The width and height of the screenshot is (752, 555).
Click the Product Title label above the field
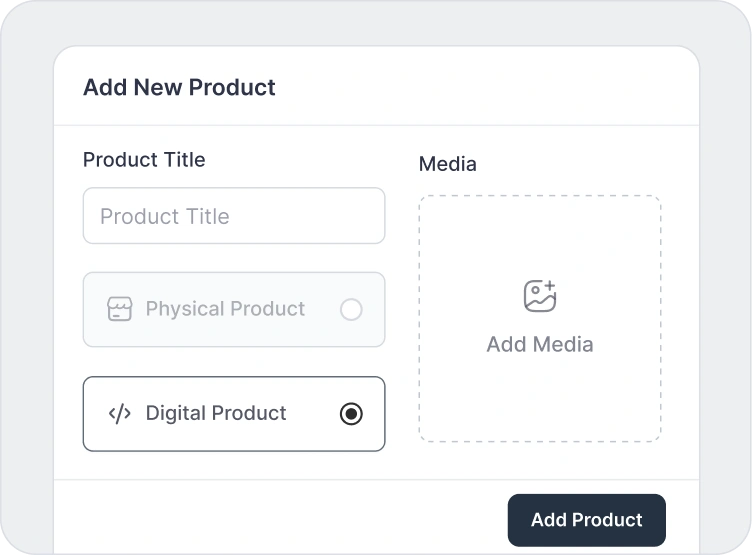[144, 160]
